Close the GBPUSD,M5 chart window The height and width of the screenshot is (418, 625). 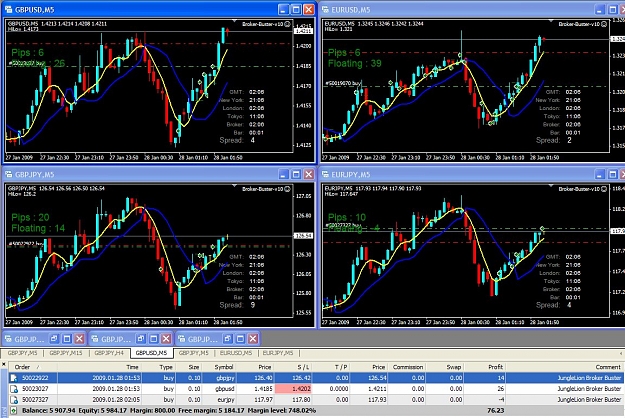(309, 9)
